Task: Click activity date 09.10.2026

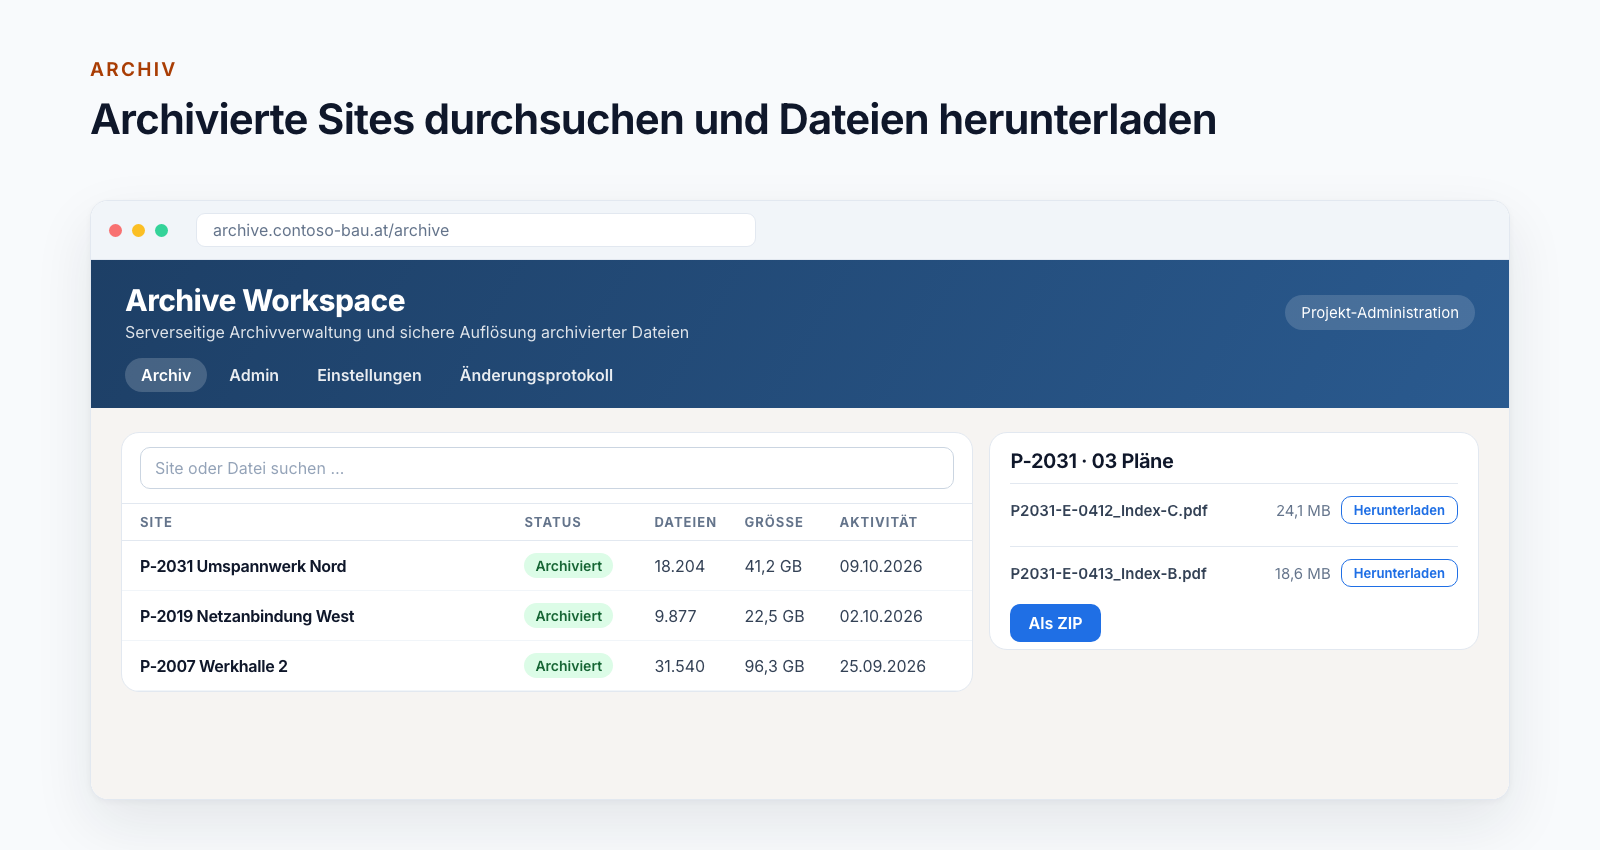Action: click(881, 566)
